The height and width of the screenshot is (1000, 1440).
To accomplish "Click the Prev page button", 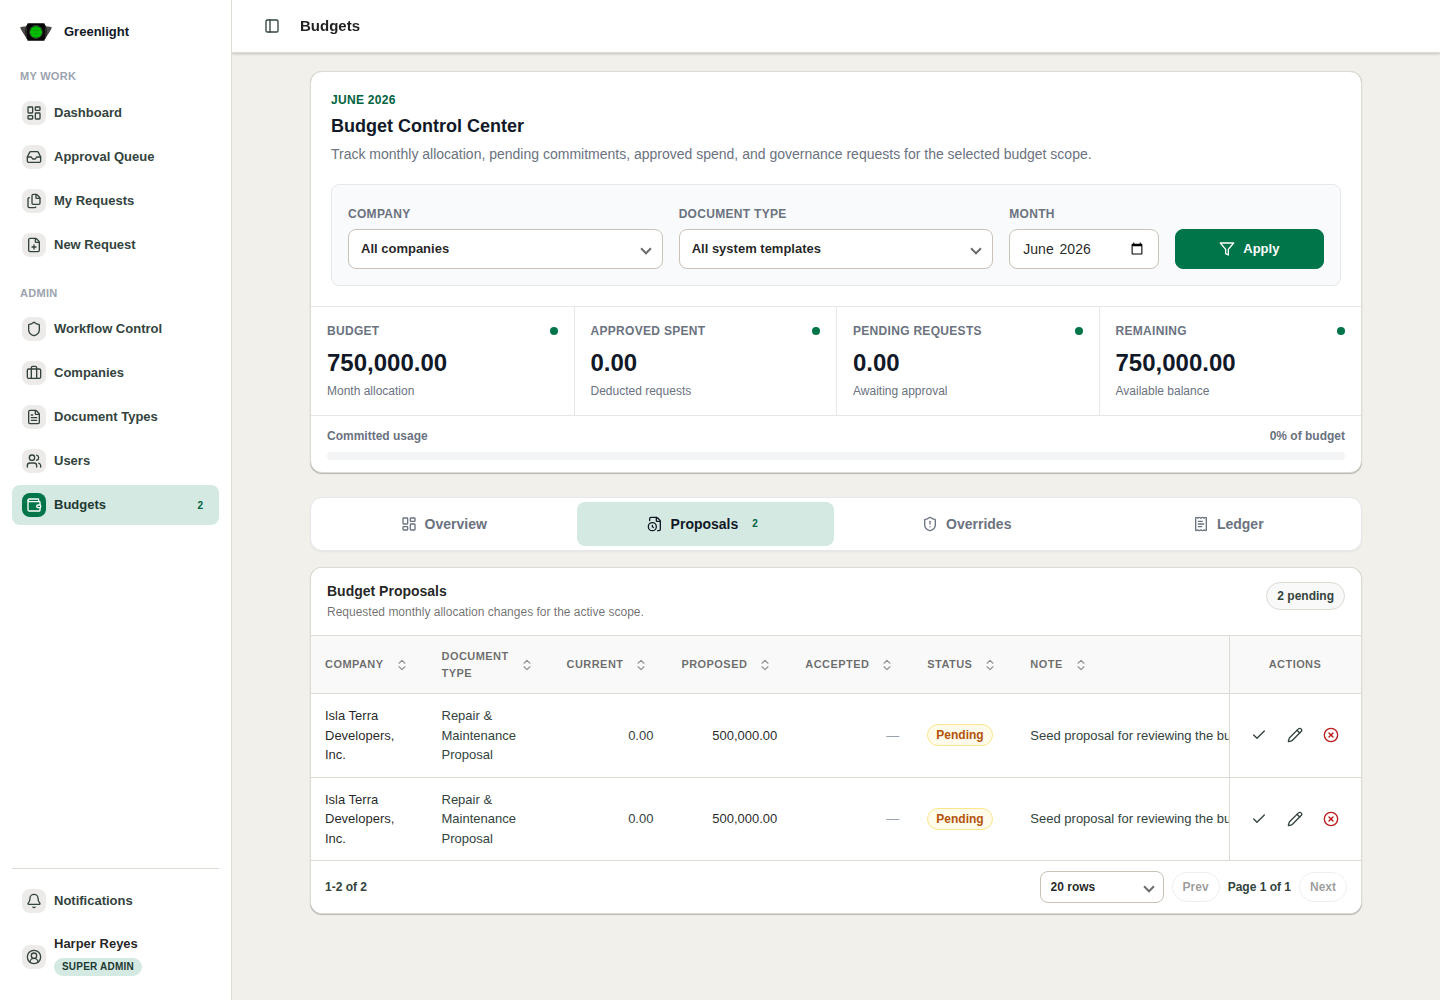I will (x=1195, y=887).
